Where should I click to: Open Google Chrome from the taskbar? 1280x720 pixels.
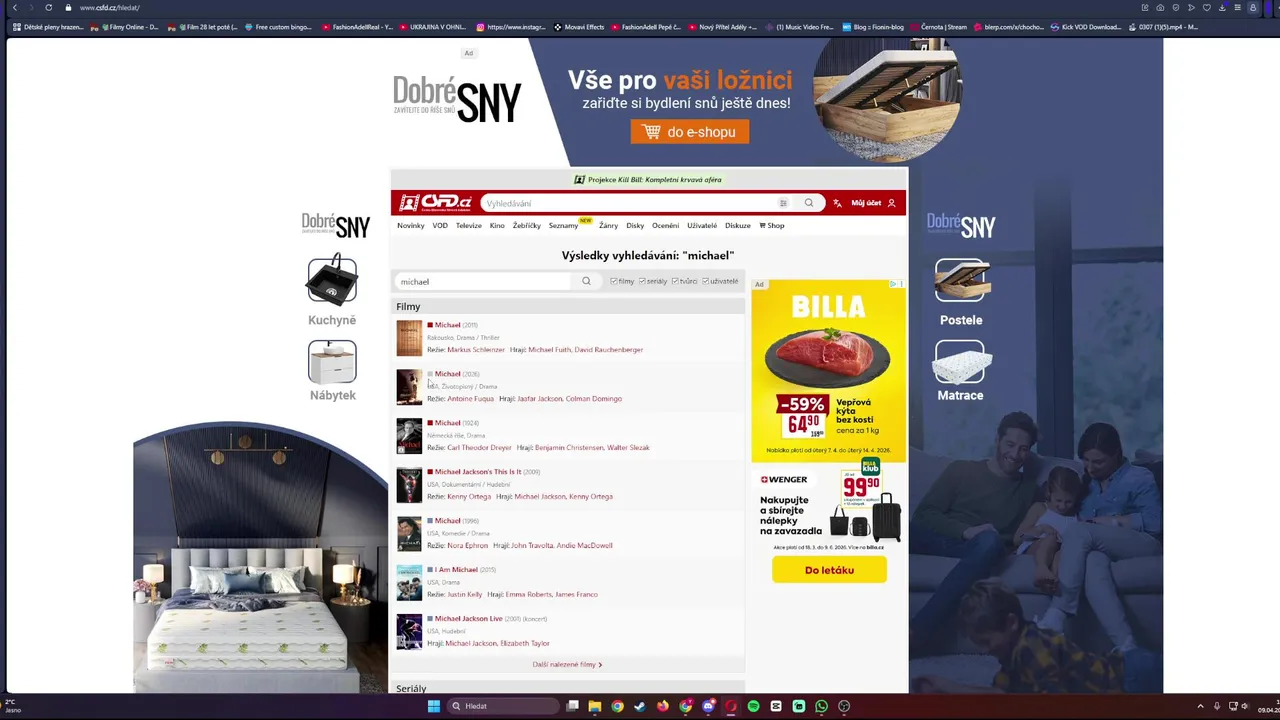click(617, 706)
